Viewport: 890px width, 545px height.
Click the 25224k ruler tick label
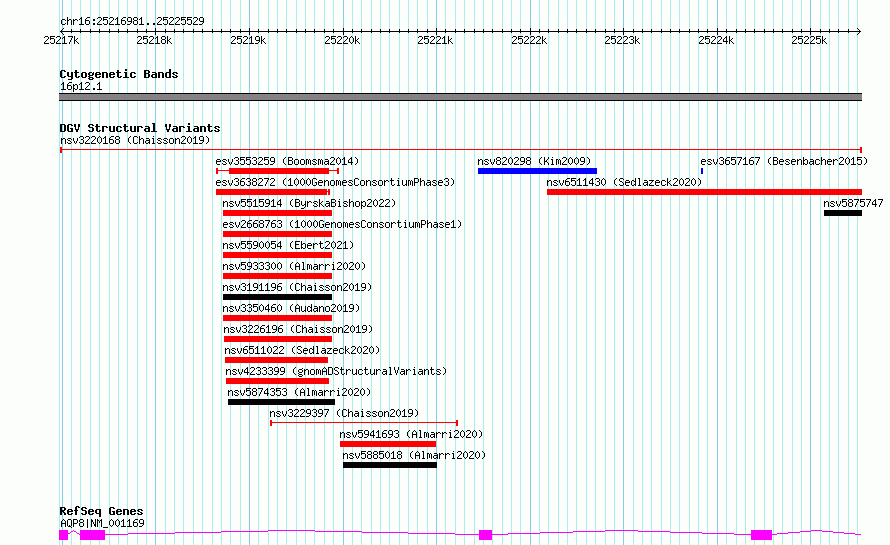point(716,40)
